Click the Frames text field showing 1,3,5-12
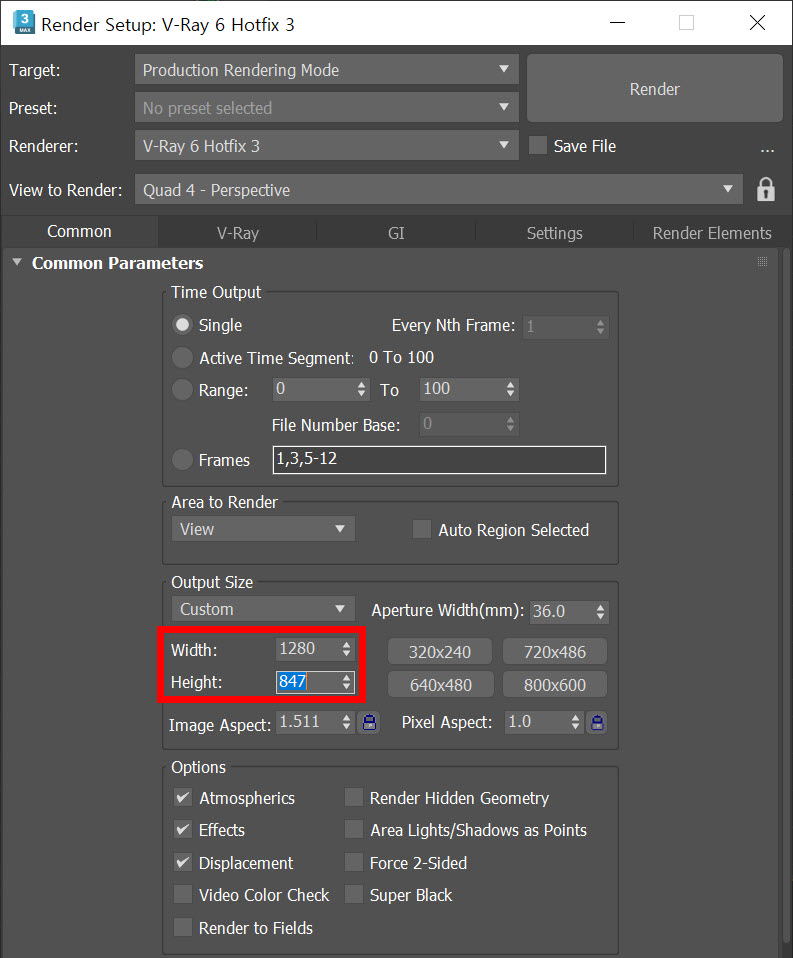Screen dimensions: 793x958 tap(439, 459)
